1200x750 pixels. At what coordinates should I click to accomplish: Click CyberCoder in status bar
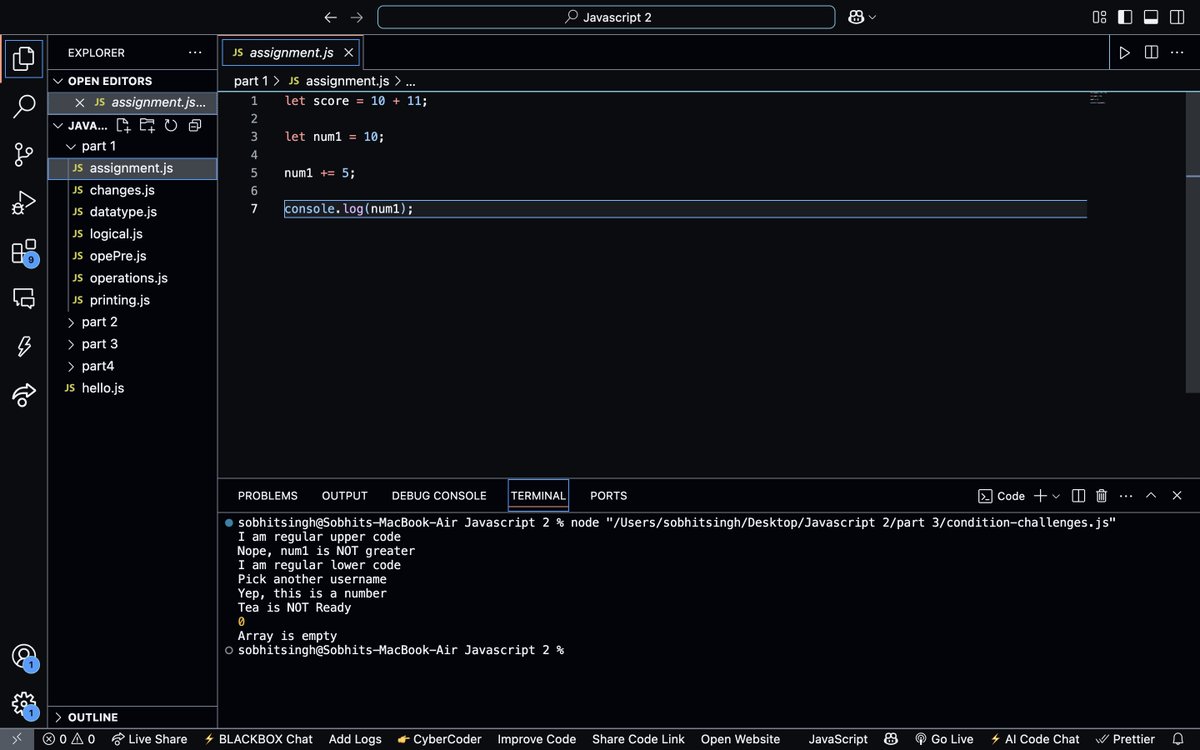[x=439, y=739]
